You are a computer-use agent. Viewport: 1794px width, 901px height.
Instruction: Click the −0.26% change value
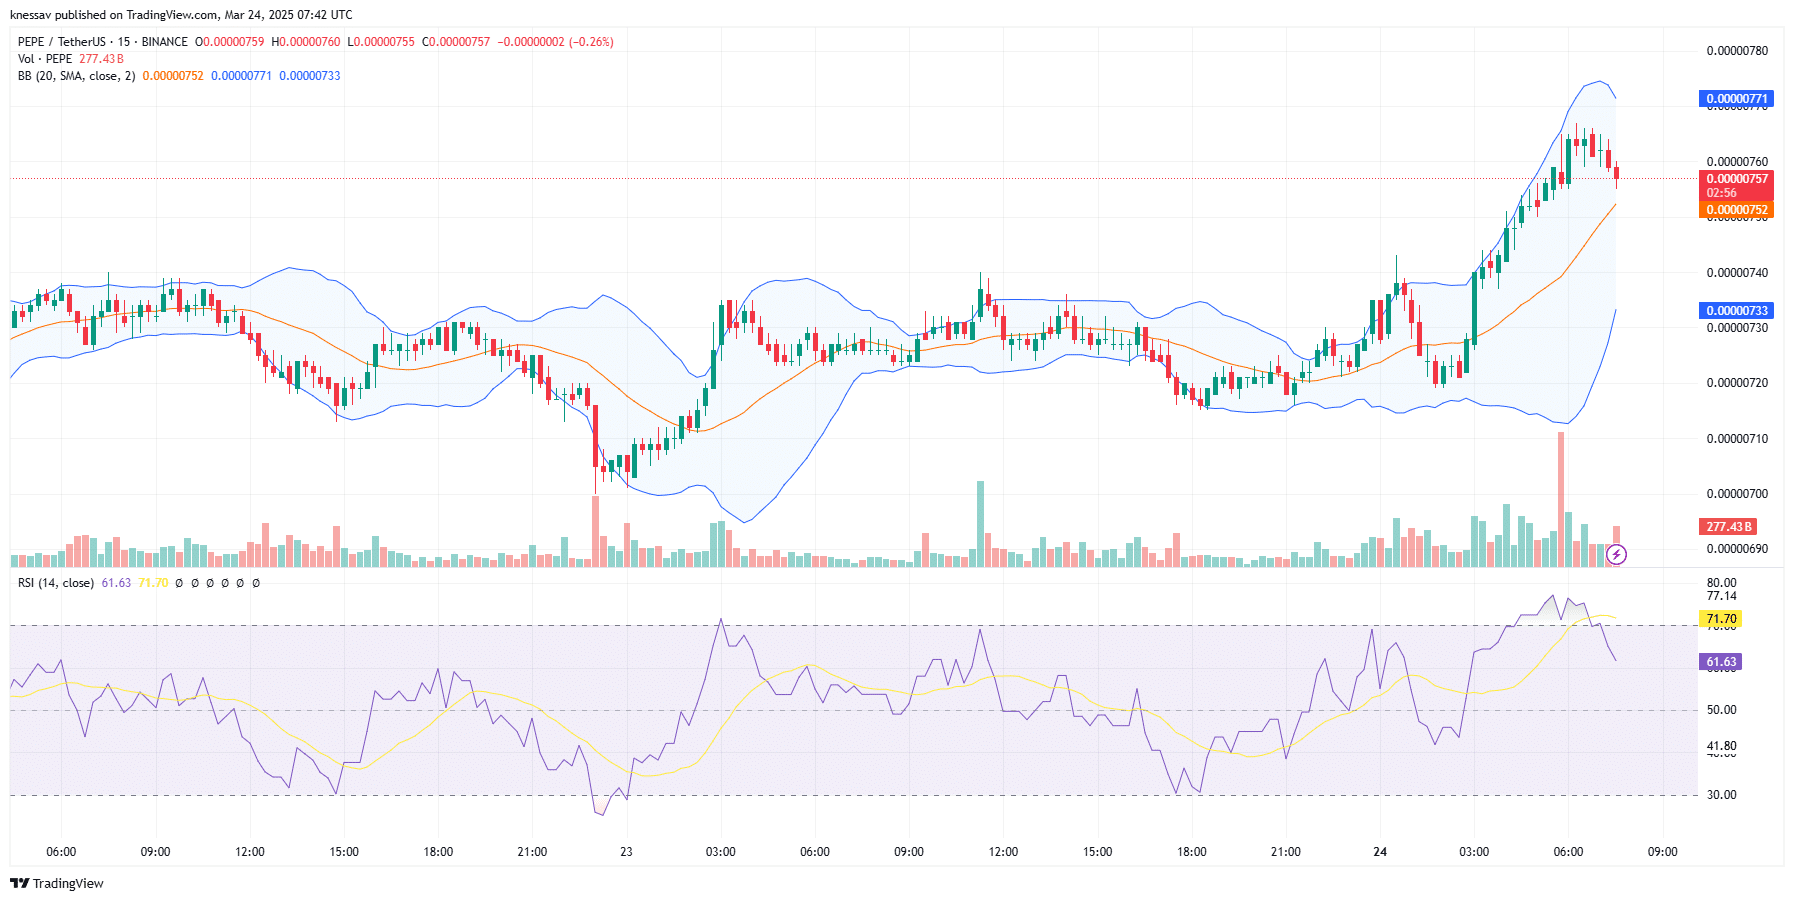pos(591,42)
